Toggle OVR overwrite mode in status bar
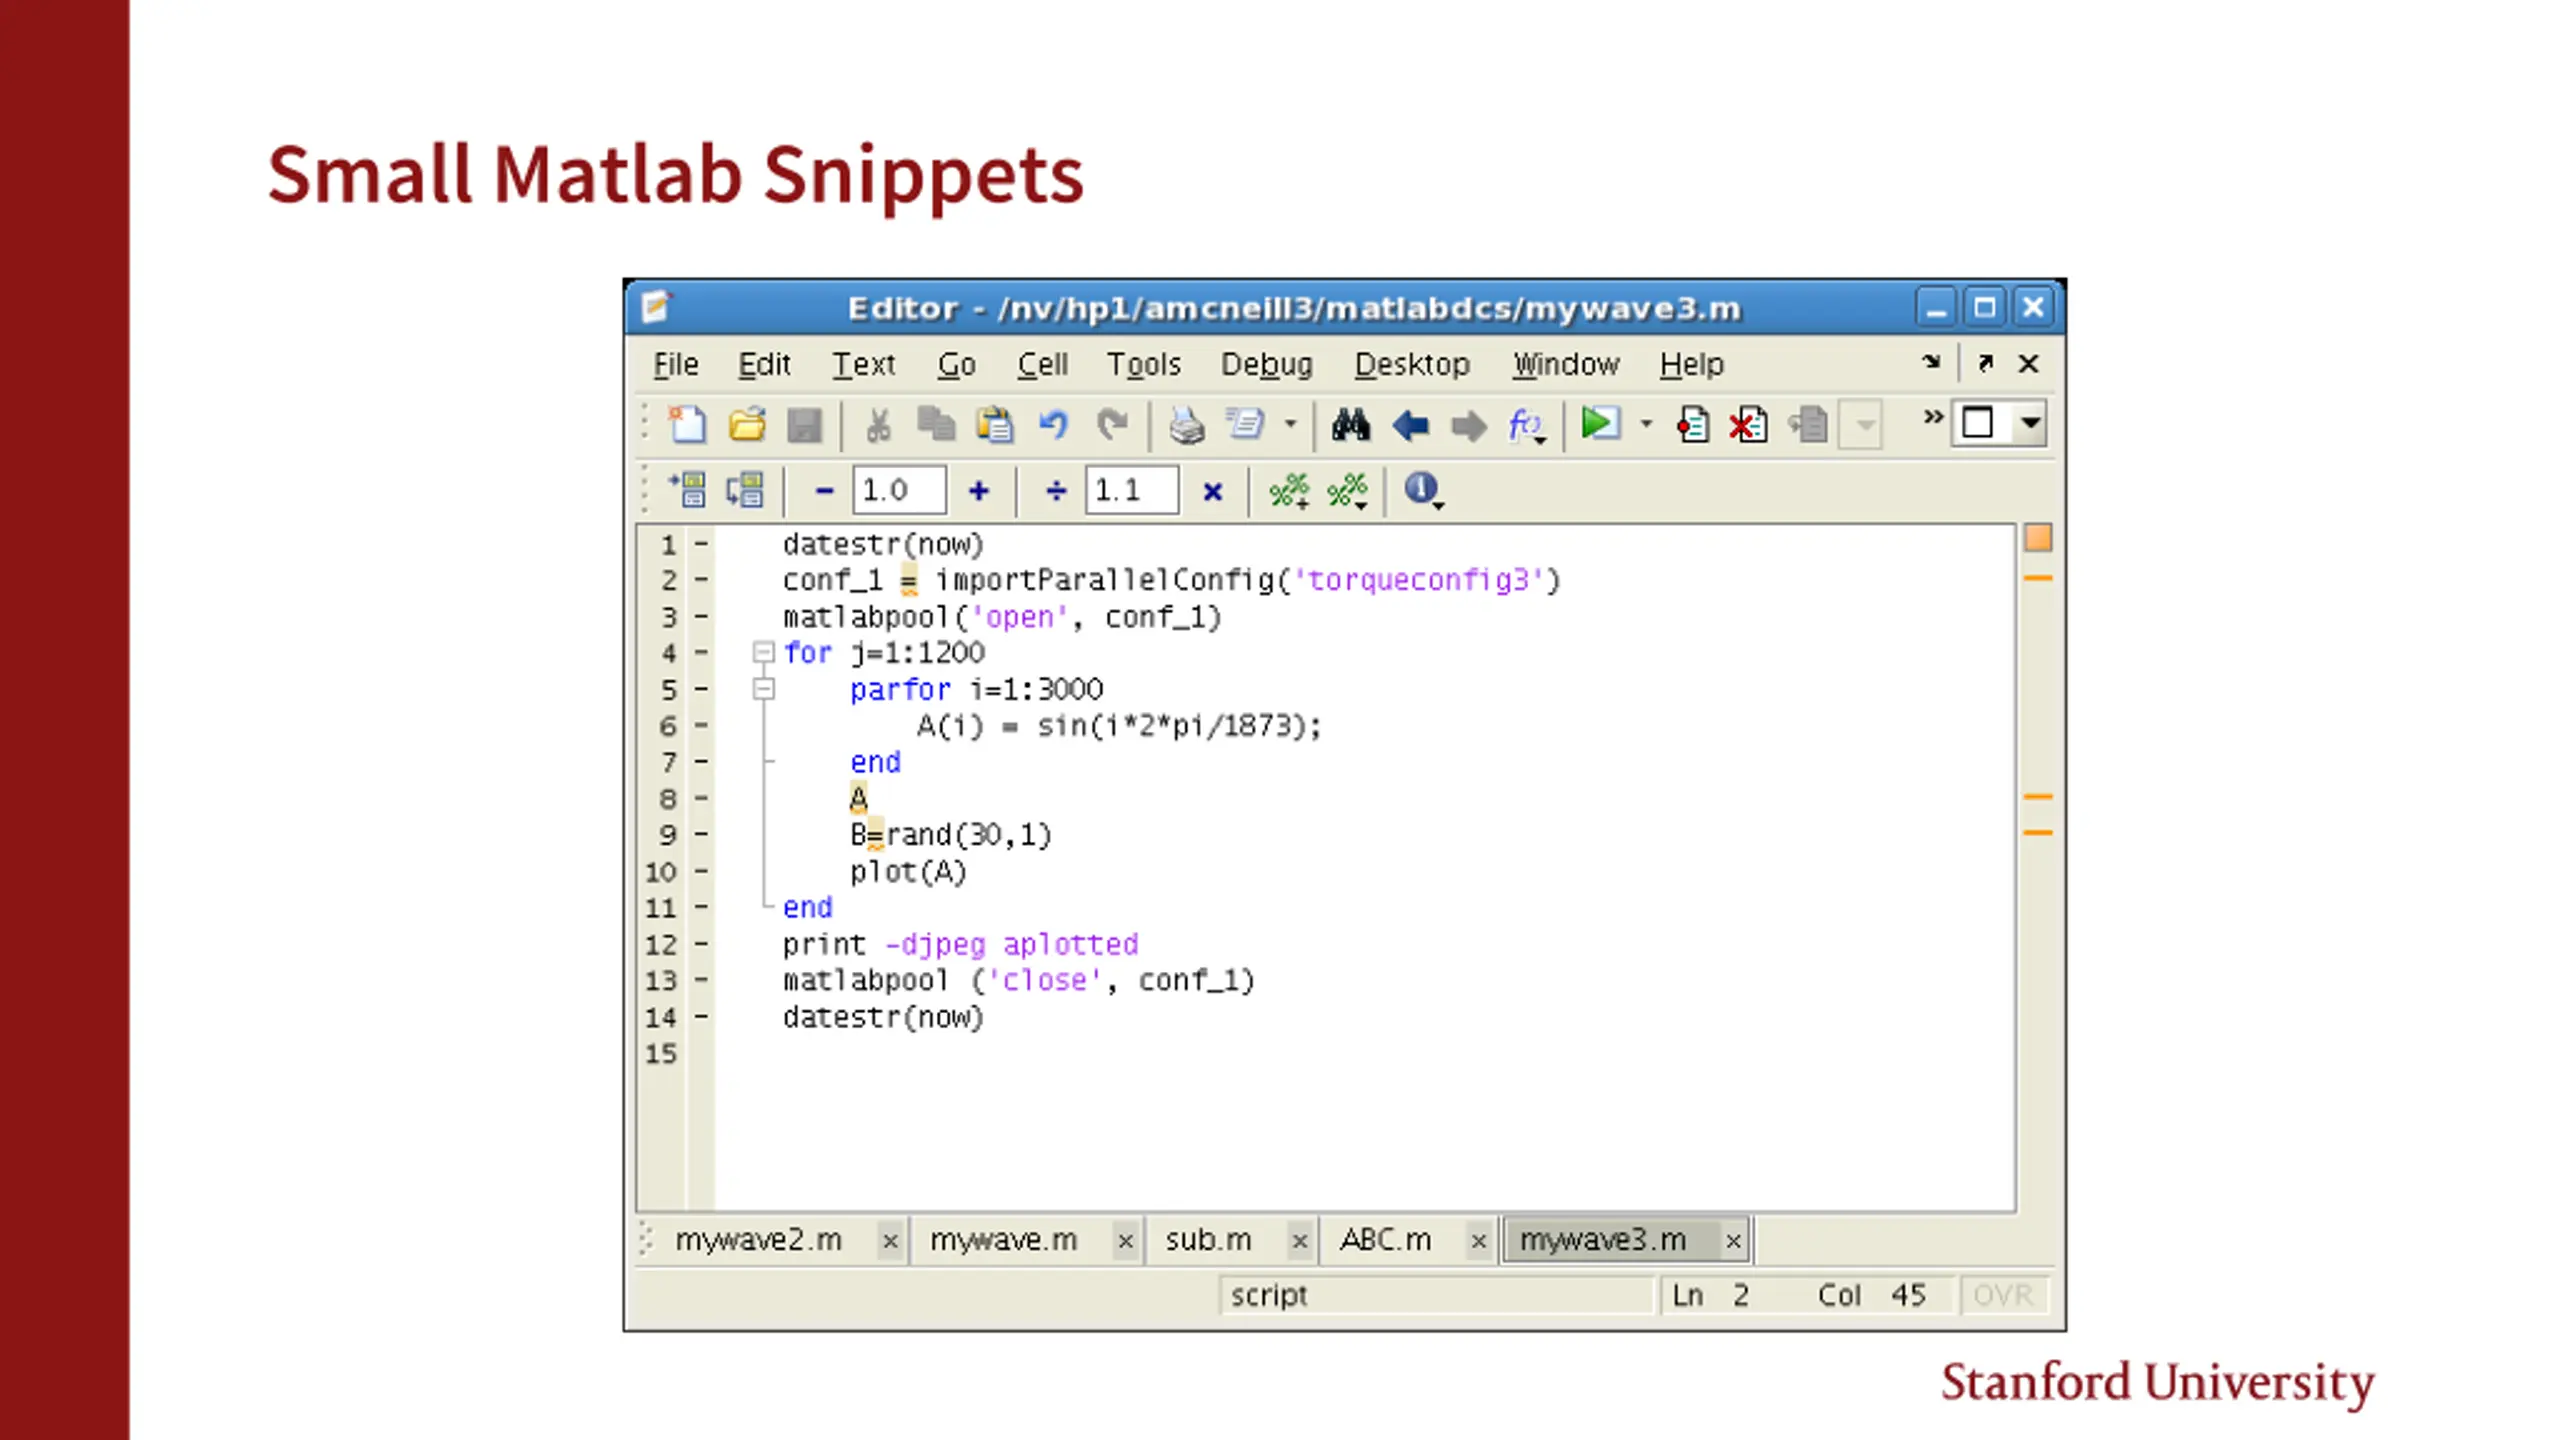This screenshot has width=2560, height=1440. point(2002,1295)
